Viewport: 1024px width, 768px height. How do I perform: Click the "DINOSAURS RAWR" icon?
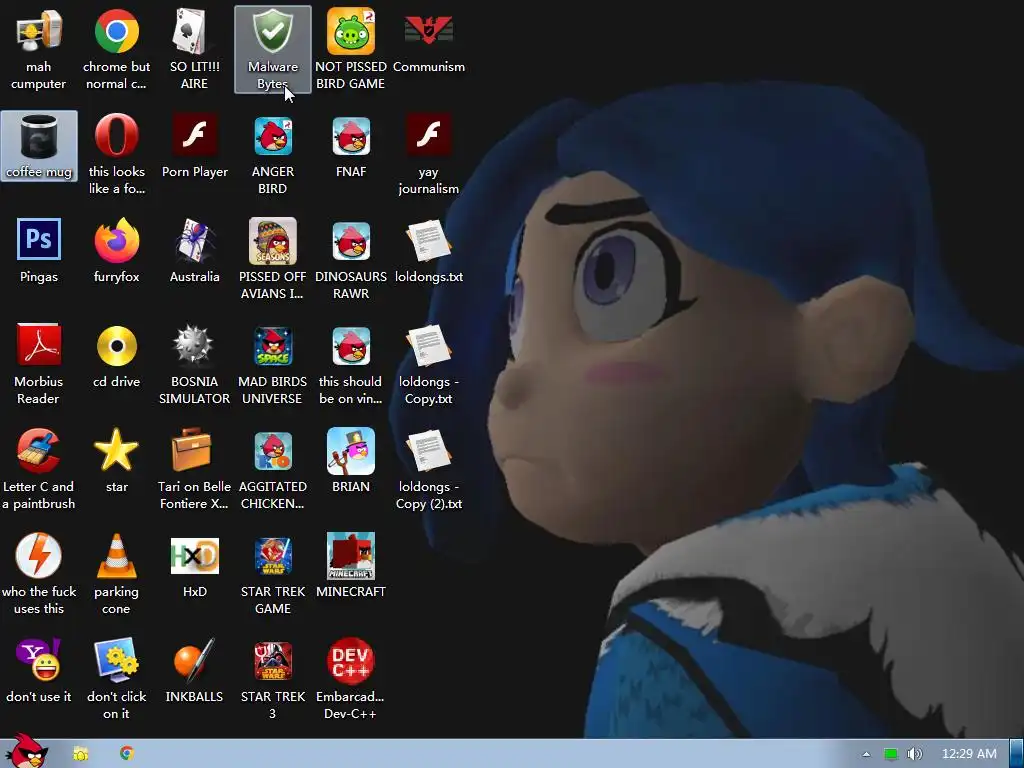pyautogui.click(x=351, y=259)
